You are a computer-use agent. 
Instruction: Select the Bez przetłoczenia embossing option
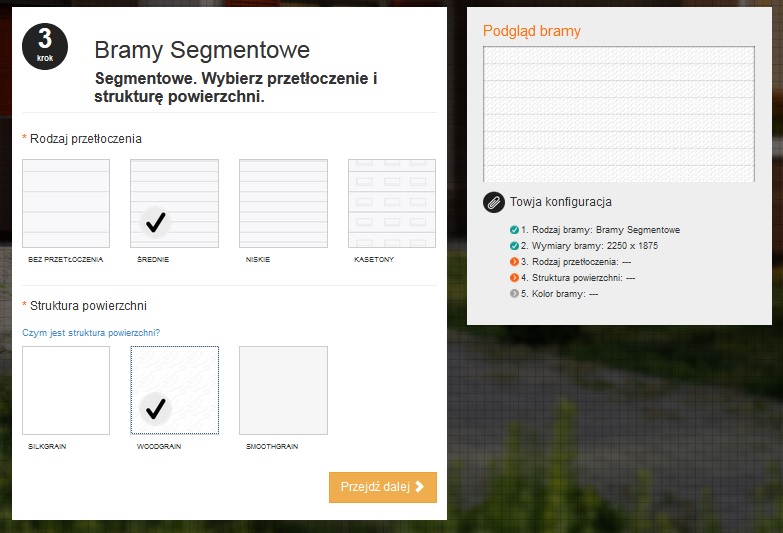pyautogui.click(x=66, y=203)
